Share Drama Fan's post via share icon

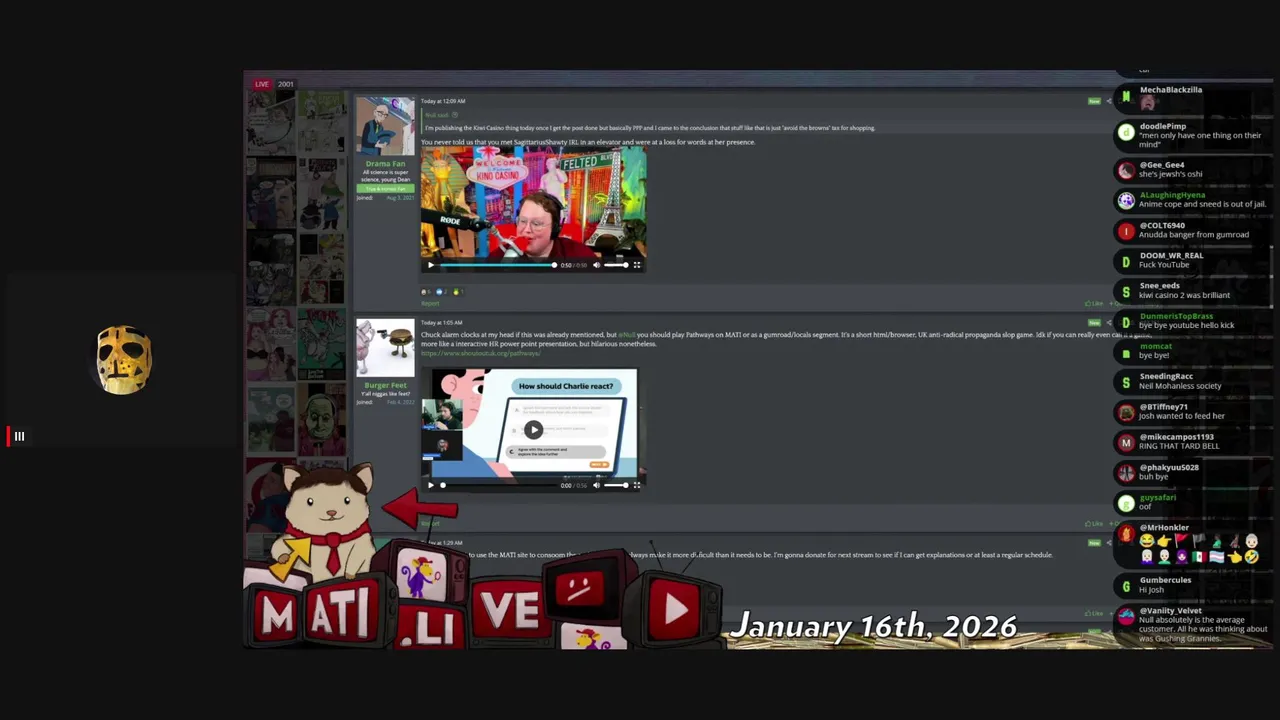point(1108,101)
